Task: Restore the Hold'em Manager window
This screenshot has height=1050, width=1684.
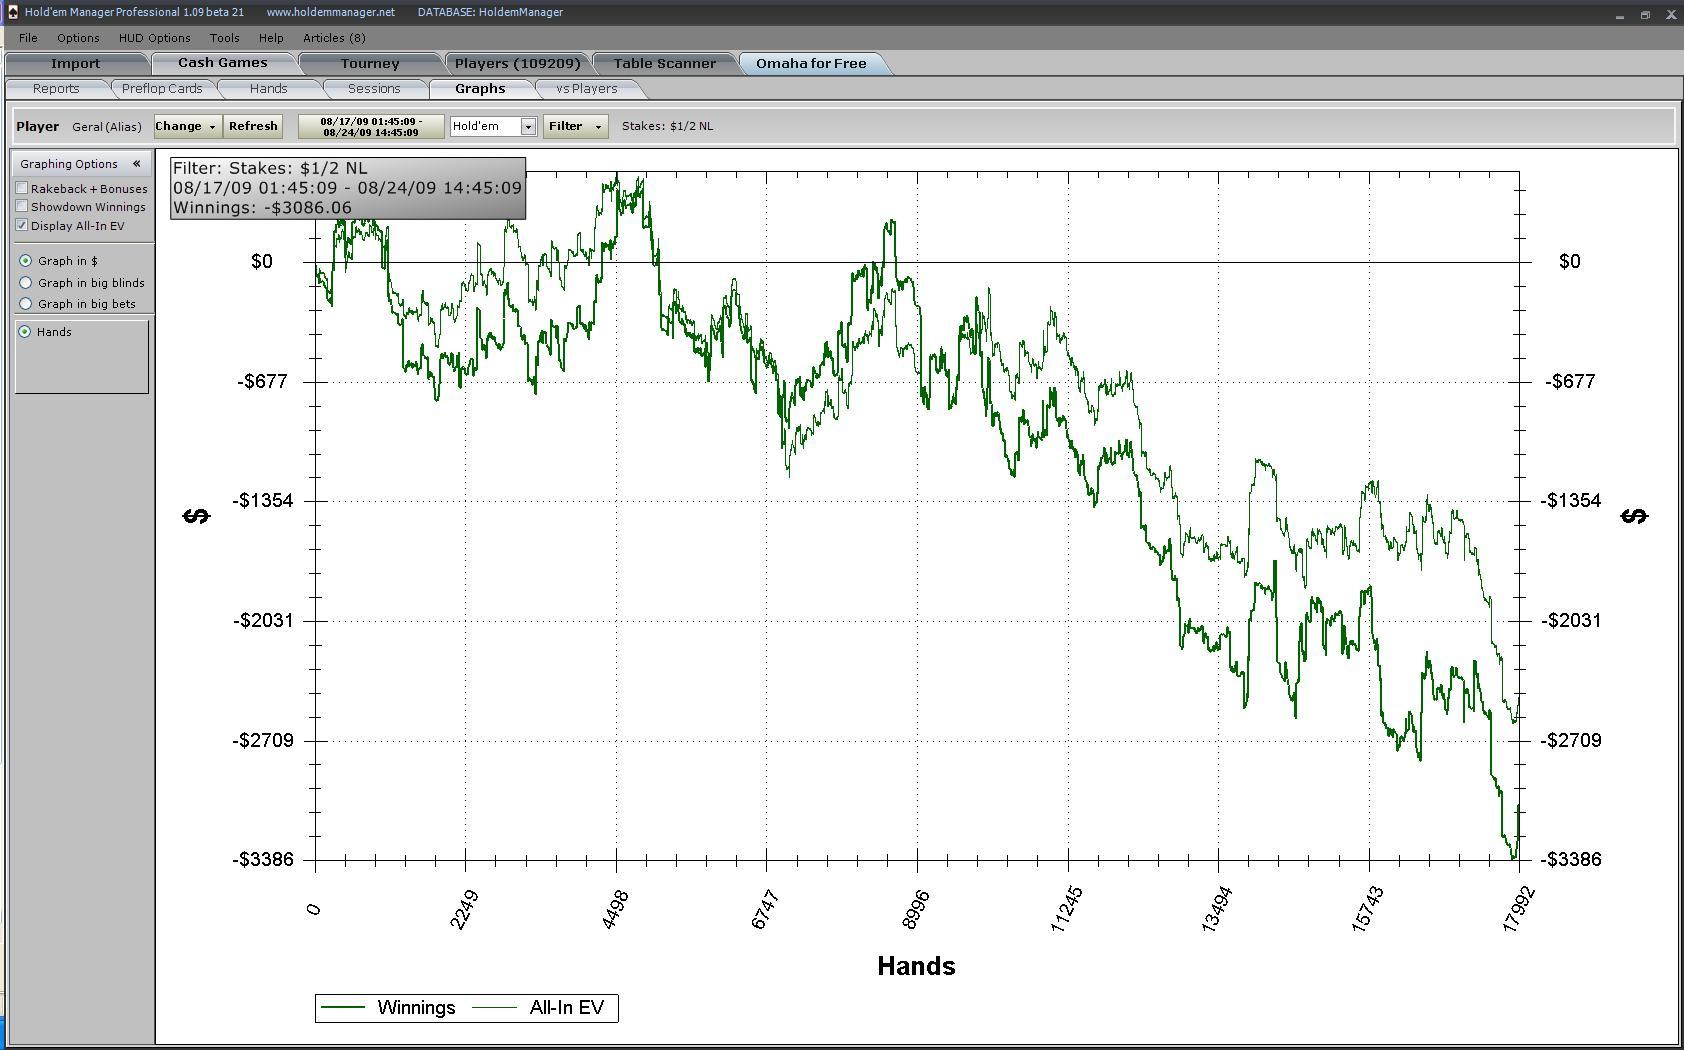Action: 1645,15
